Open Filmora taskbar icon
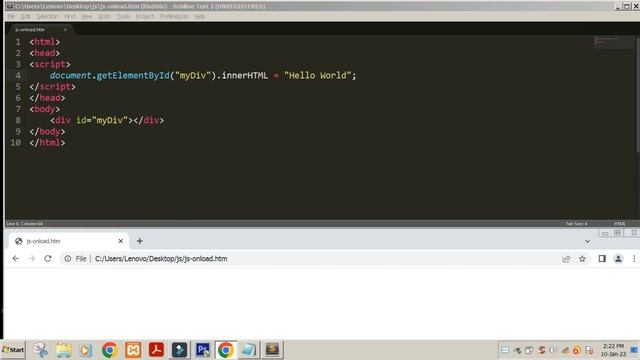The image size is (640, 360). click(179, 350)
